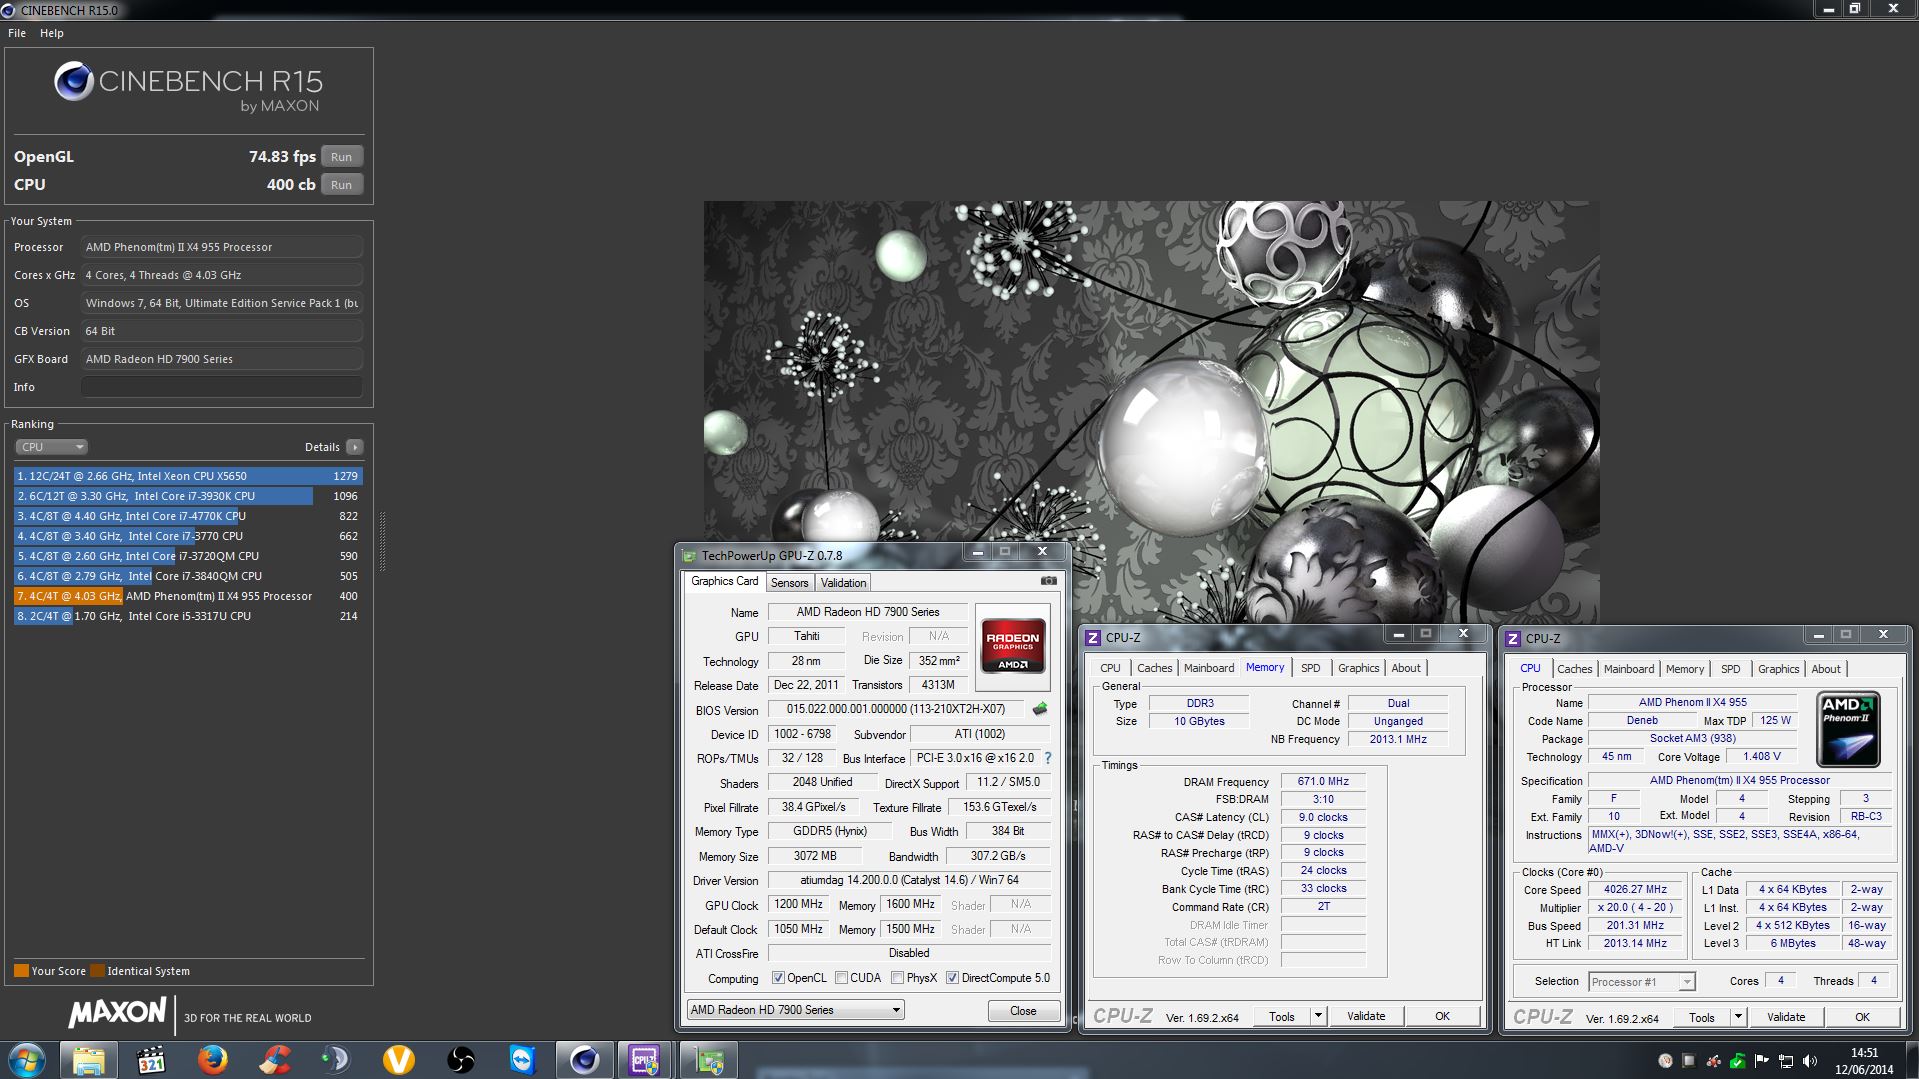Click the network tray icon
1919x1079 pixels.
(1786, 1061)
